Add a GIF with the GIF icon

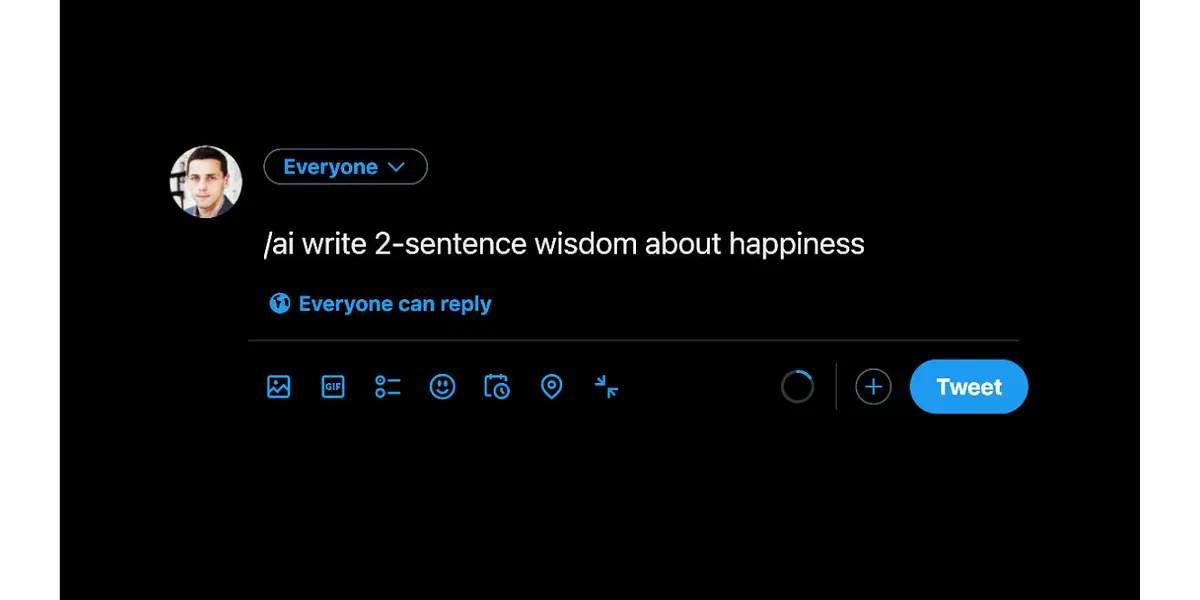click(x=333, y=387)
